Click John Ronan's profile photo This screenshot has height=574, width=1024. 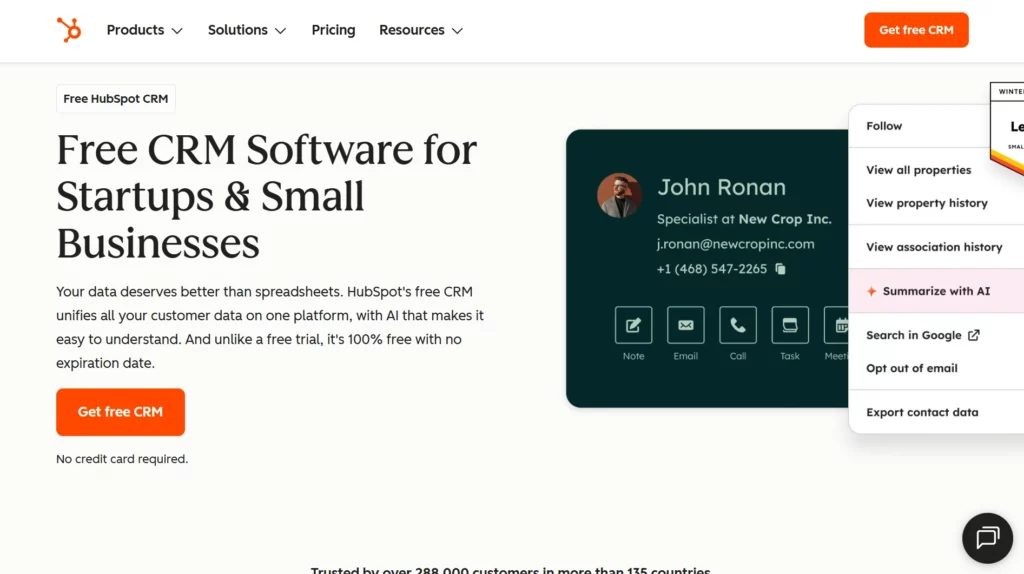[x=619, y=195]
